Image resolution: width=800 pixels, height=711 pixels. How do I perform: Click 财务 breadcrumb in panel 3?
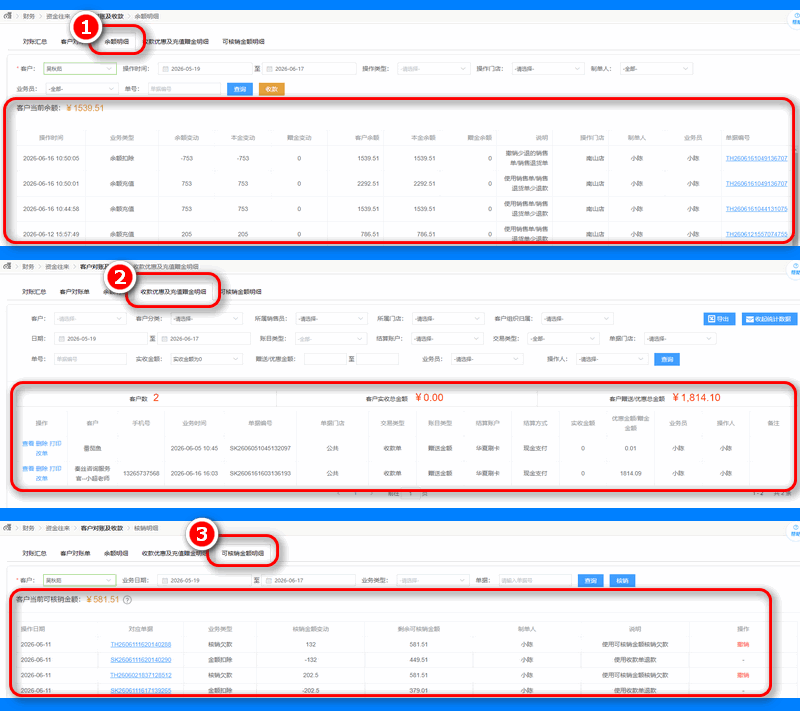pos(28,528)
